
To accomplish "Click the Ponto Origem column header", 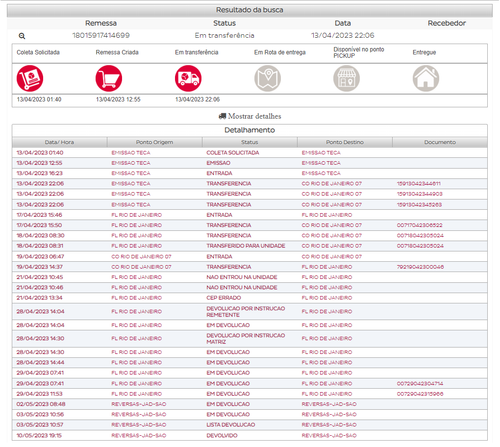I will tap(154, 142).
